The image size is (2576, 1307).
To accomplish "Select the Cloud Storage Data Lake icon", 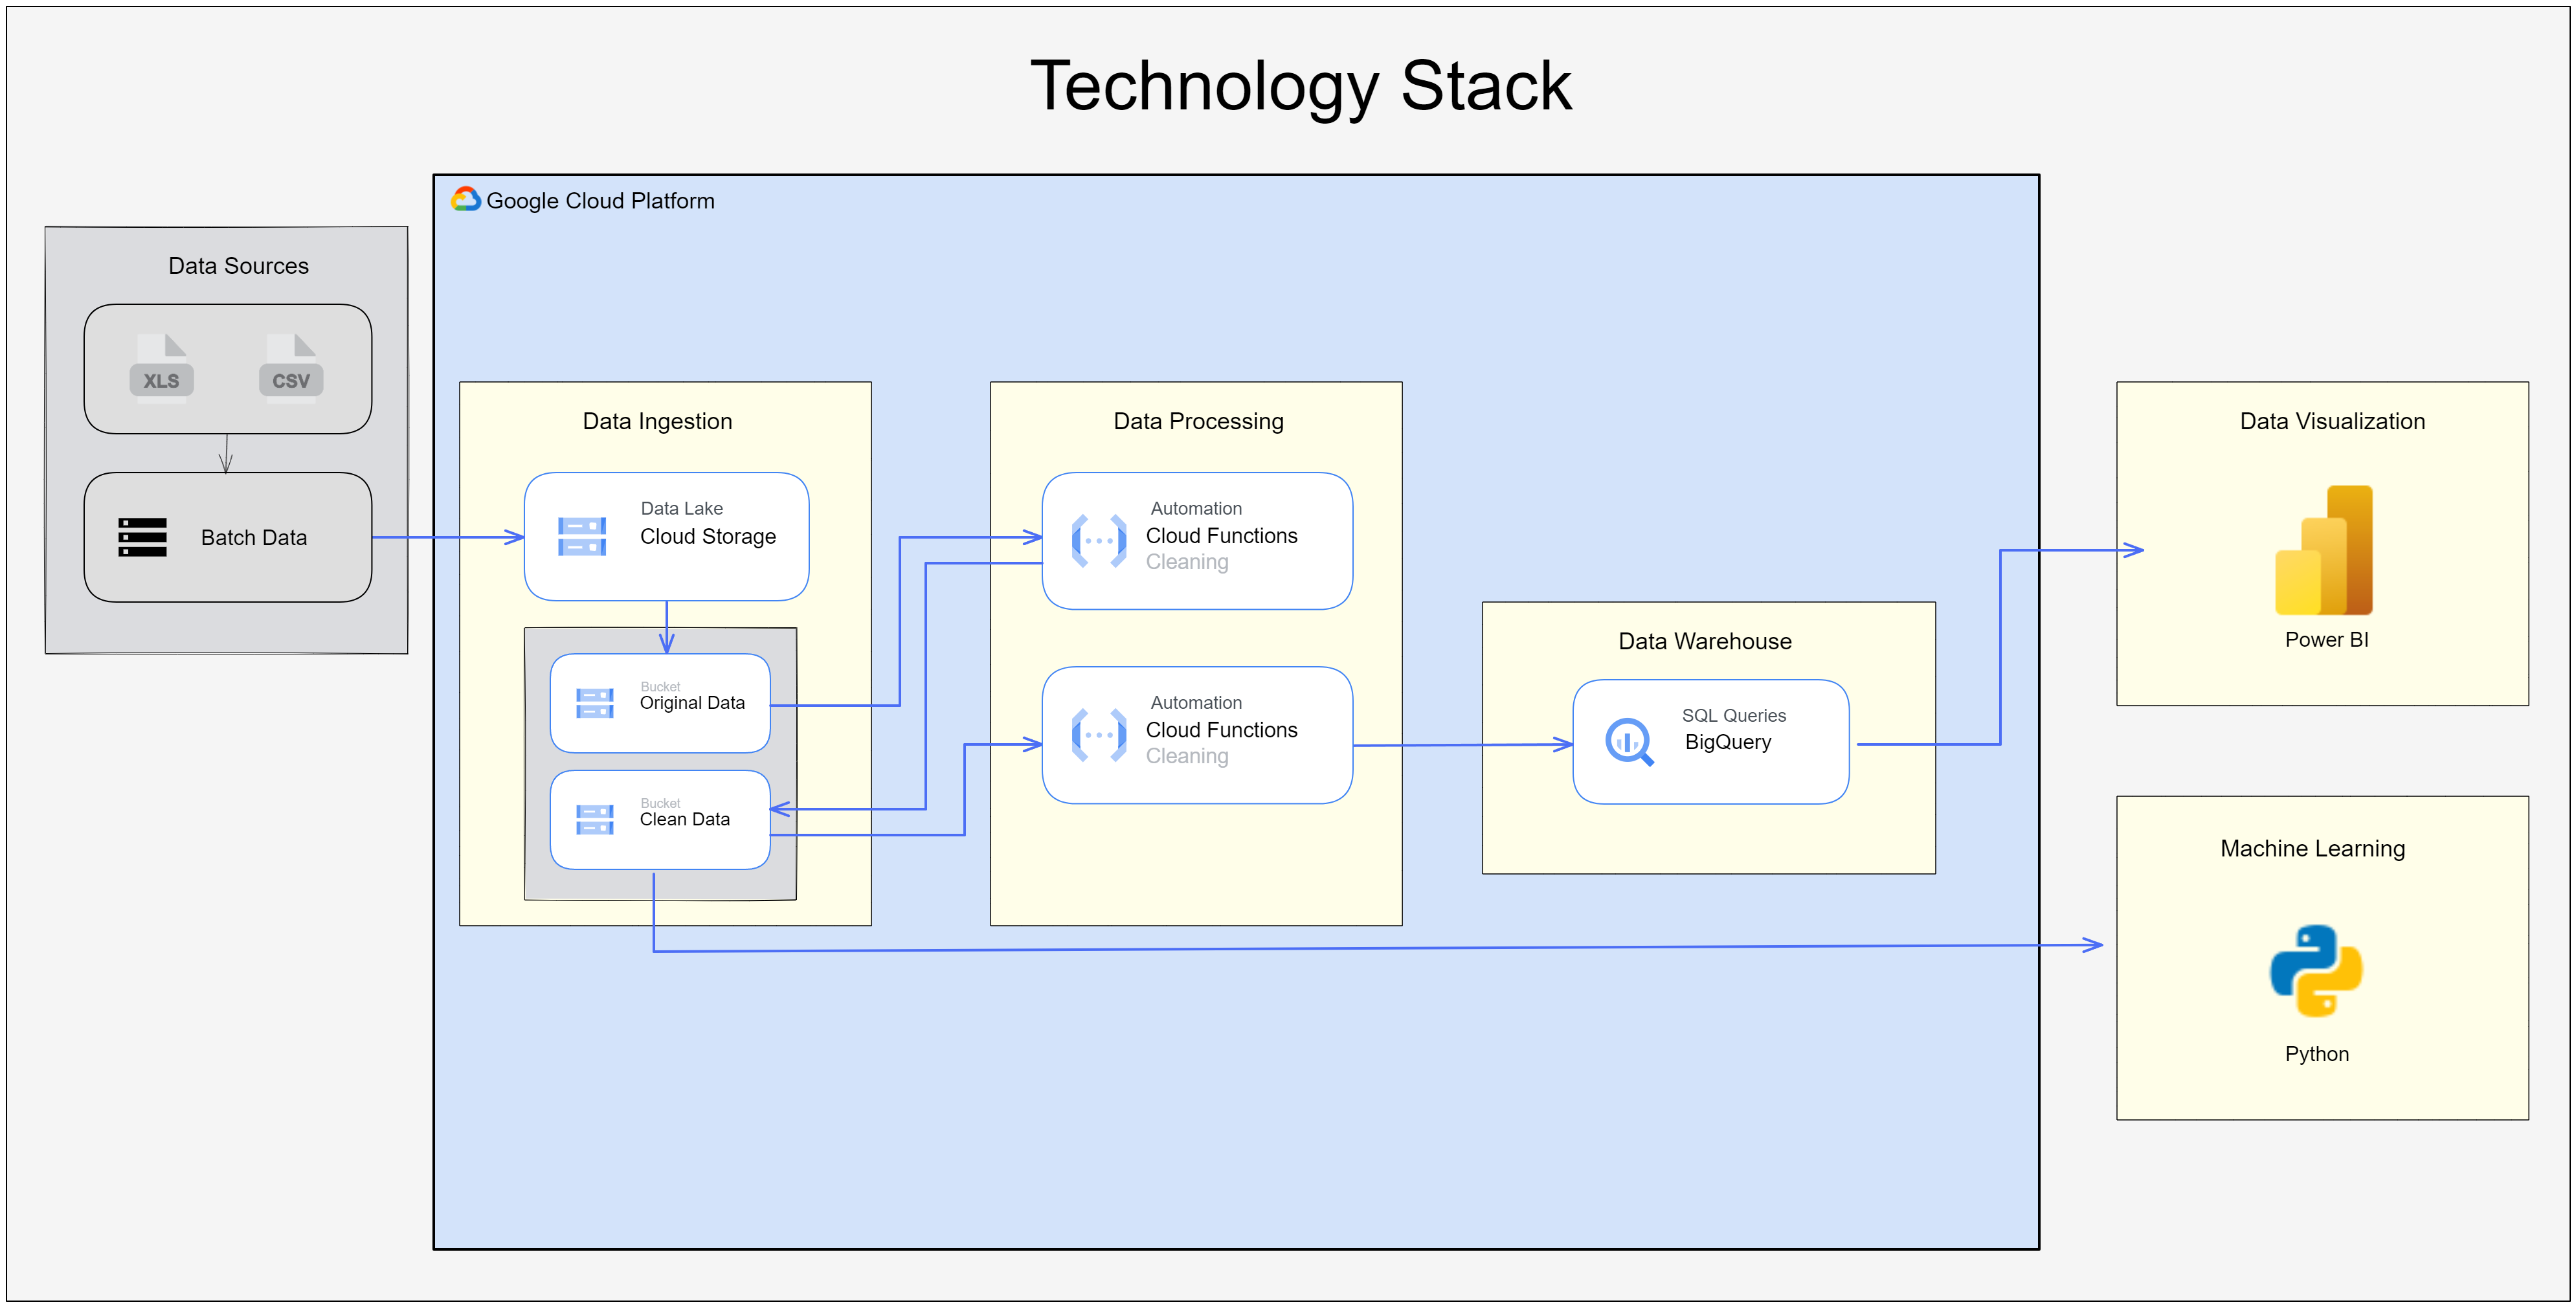I will point(582,536).
